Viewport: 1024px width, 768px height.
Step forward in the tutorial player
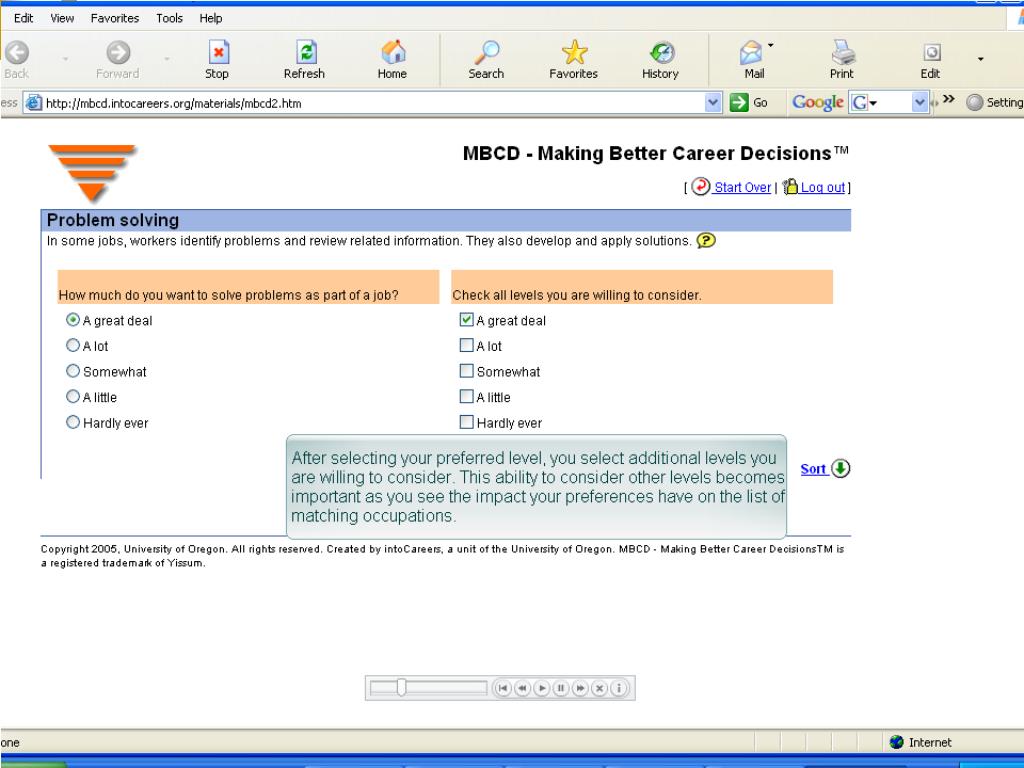580,688
